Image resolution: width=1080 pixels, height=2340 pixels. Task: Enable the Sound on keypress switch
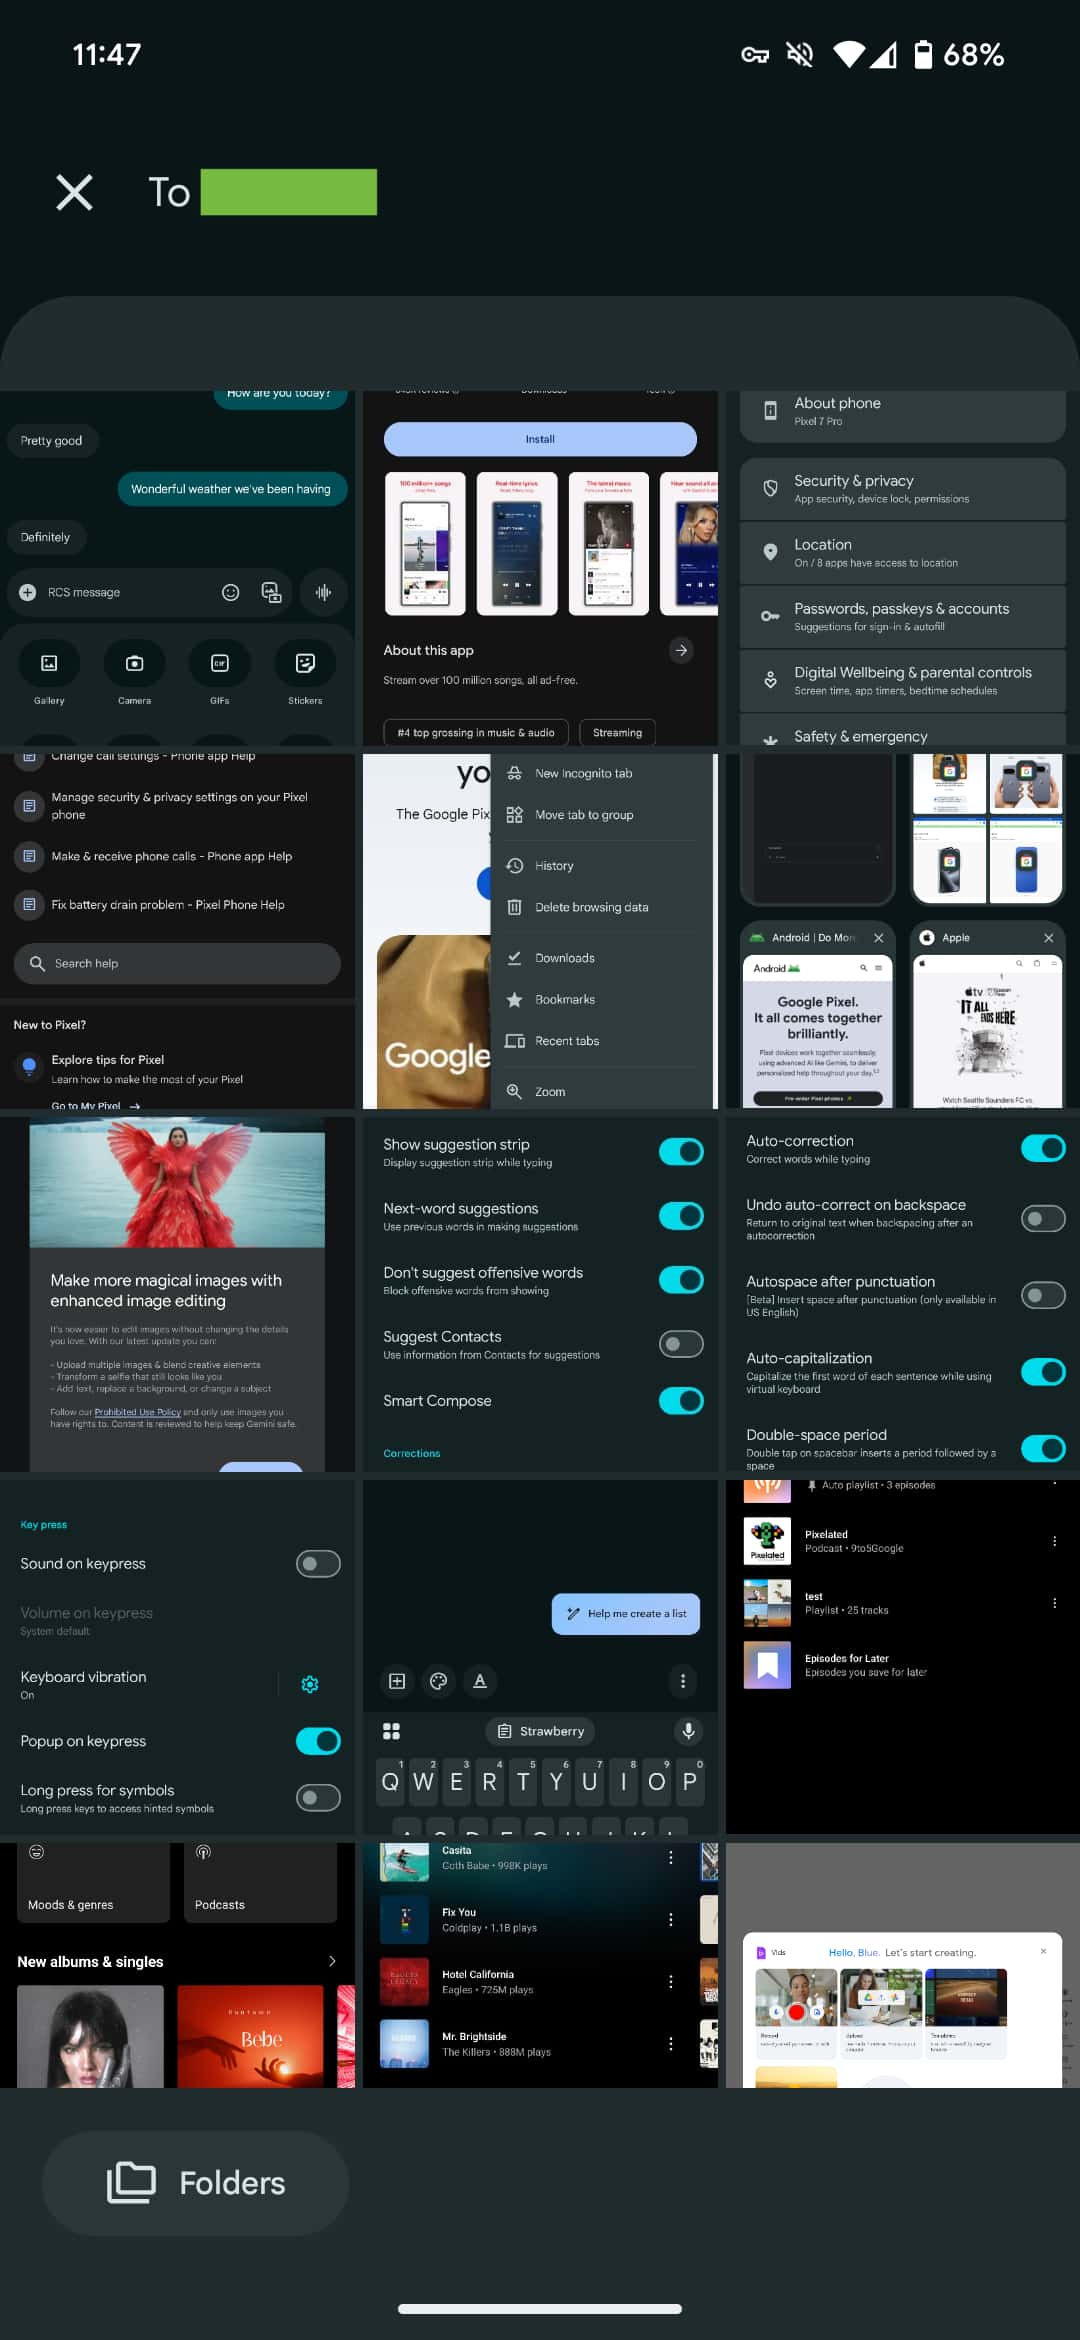(x=318, y=1563)
